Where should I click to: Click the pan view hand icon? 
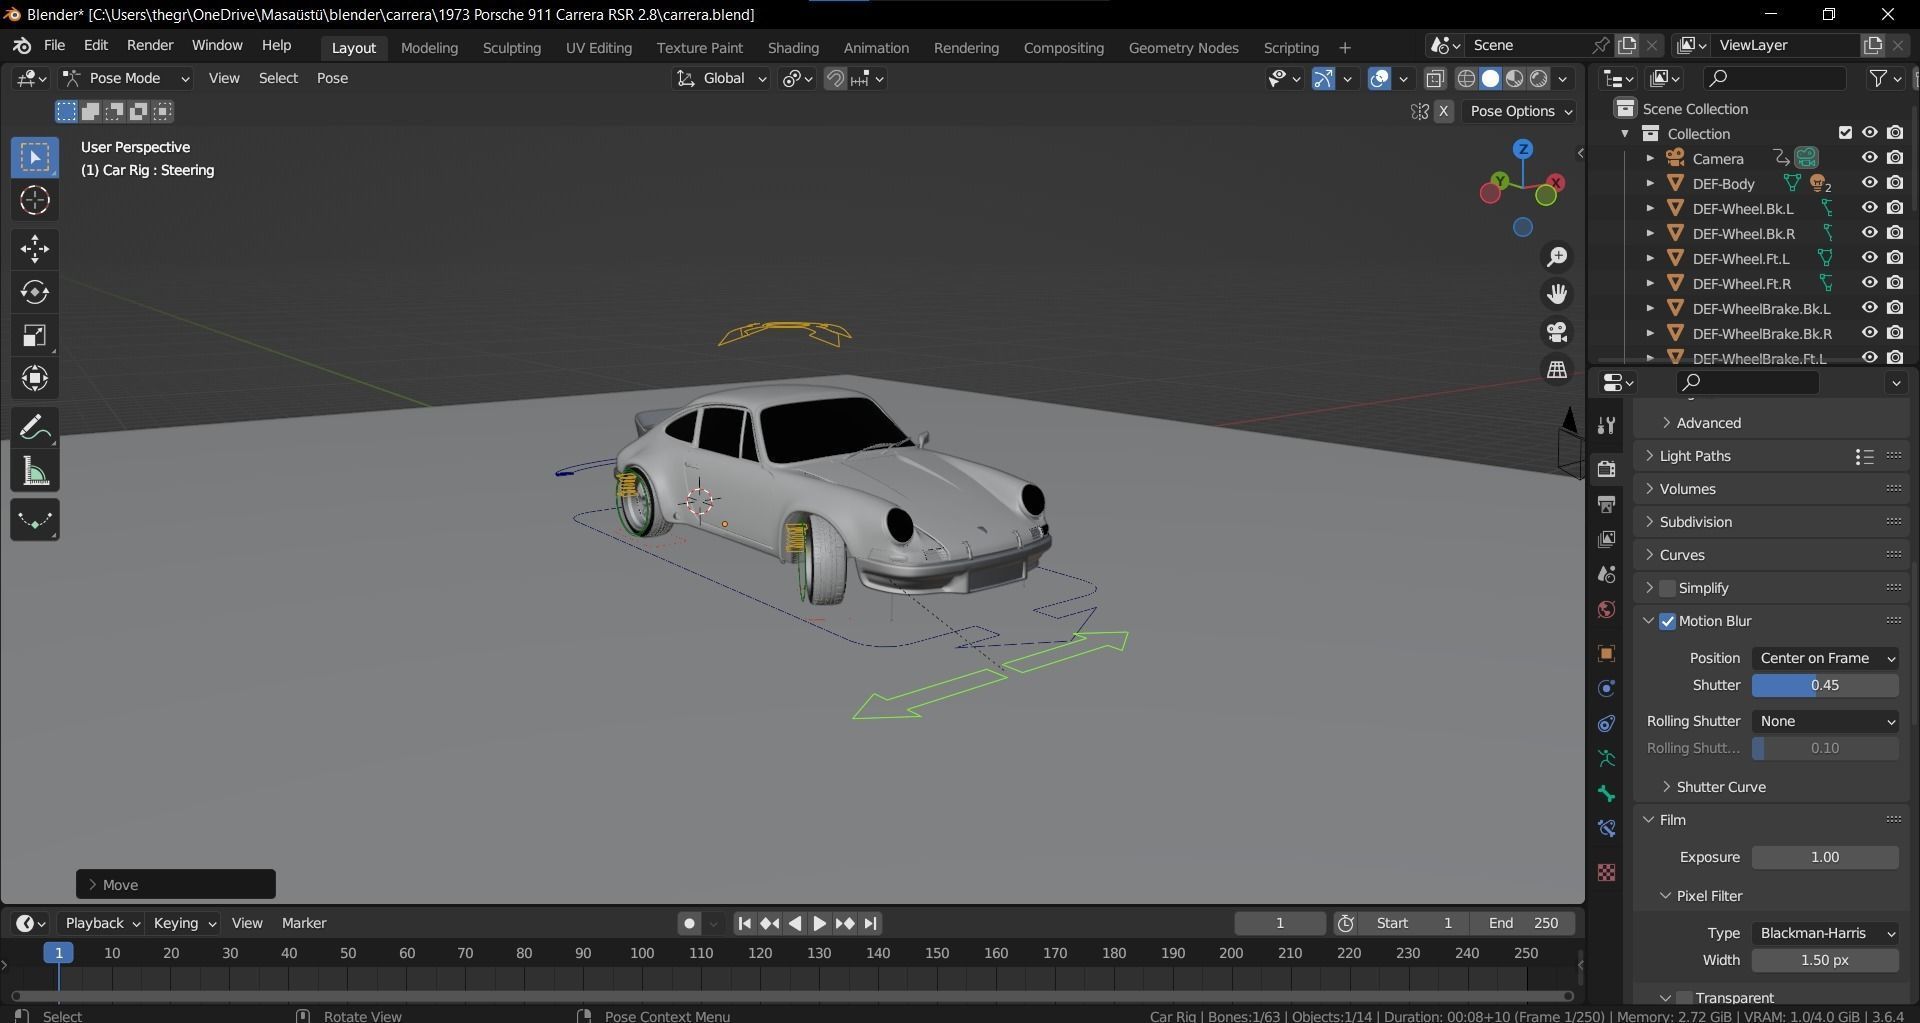tap(1557, 294)
